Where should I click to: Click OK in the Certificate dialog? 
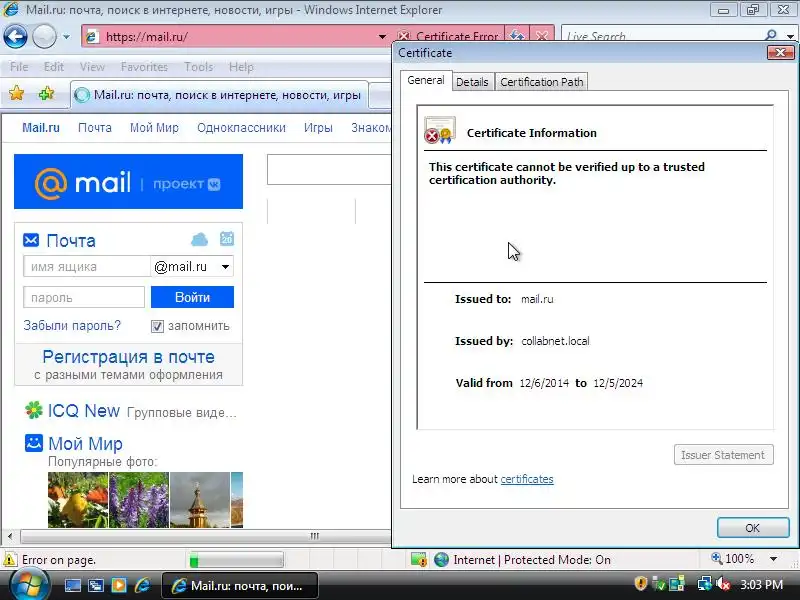coord(753,528)
